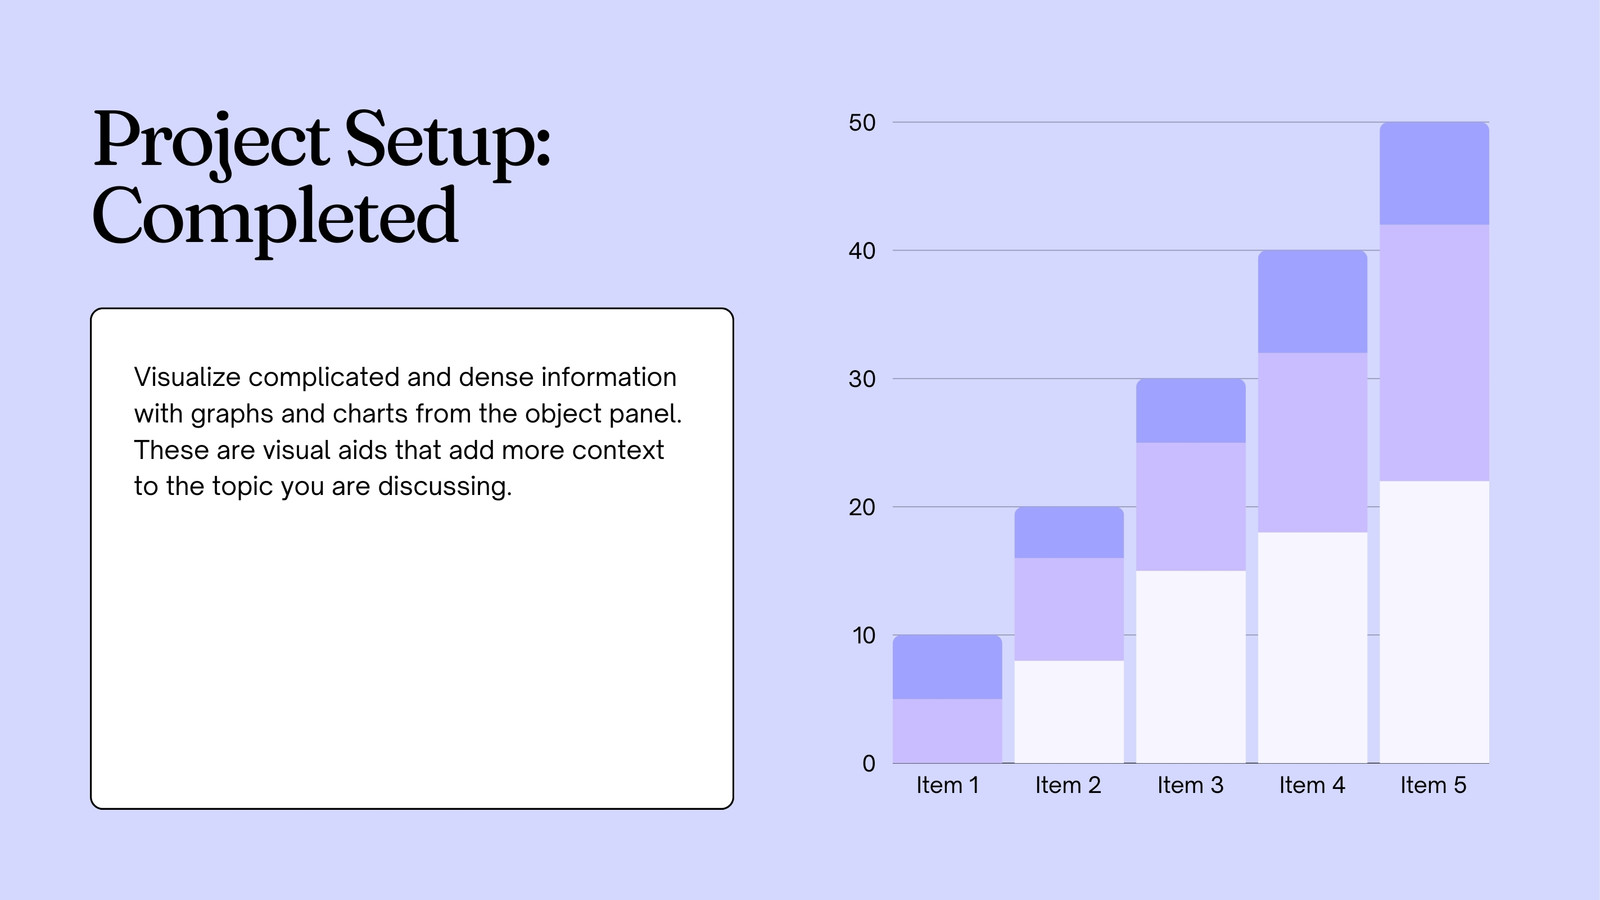Select the white bottom segment of Item 5 bar
1600x900 pixels.
coord(1434,622)
